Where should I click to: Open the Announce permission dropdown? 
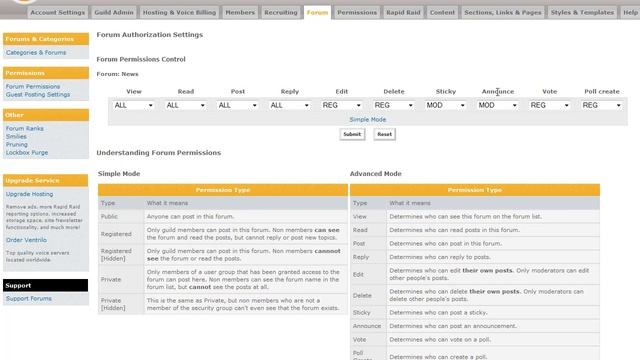click(x=498, y=105)
